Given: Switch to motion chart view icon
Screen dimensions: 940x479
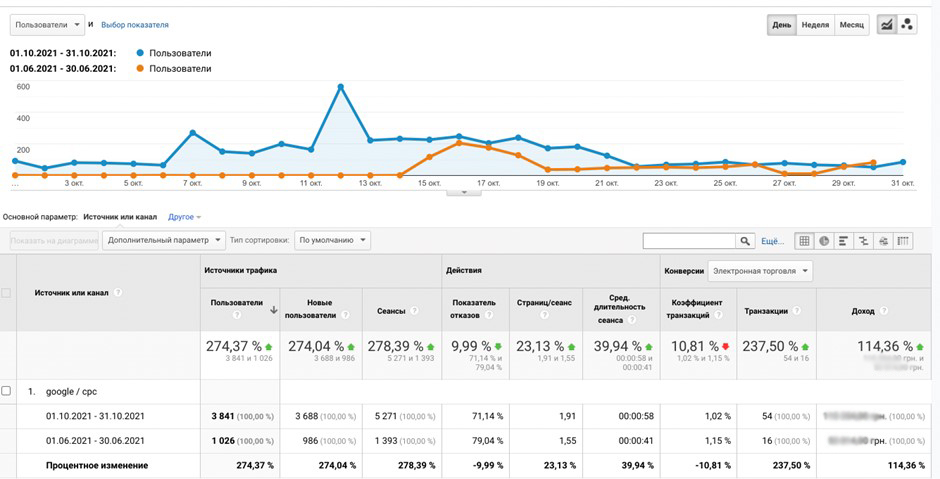Looking at the screenshot, I should pyautogui.click(x=907, y=25).
